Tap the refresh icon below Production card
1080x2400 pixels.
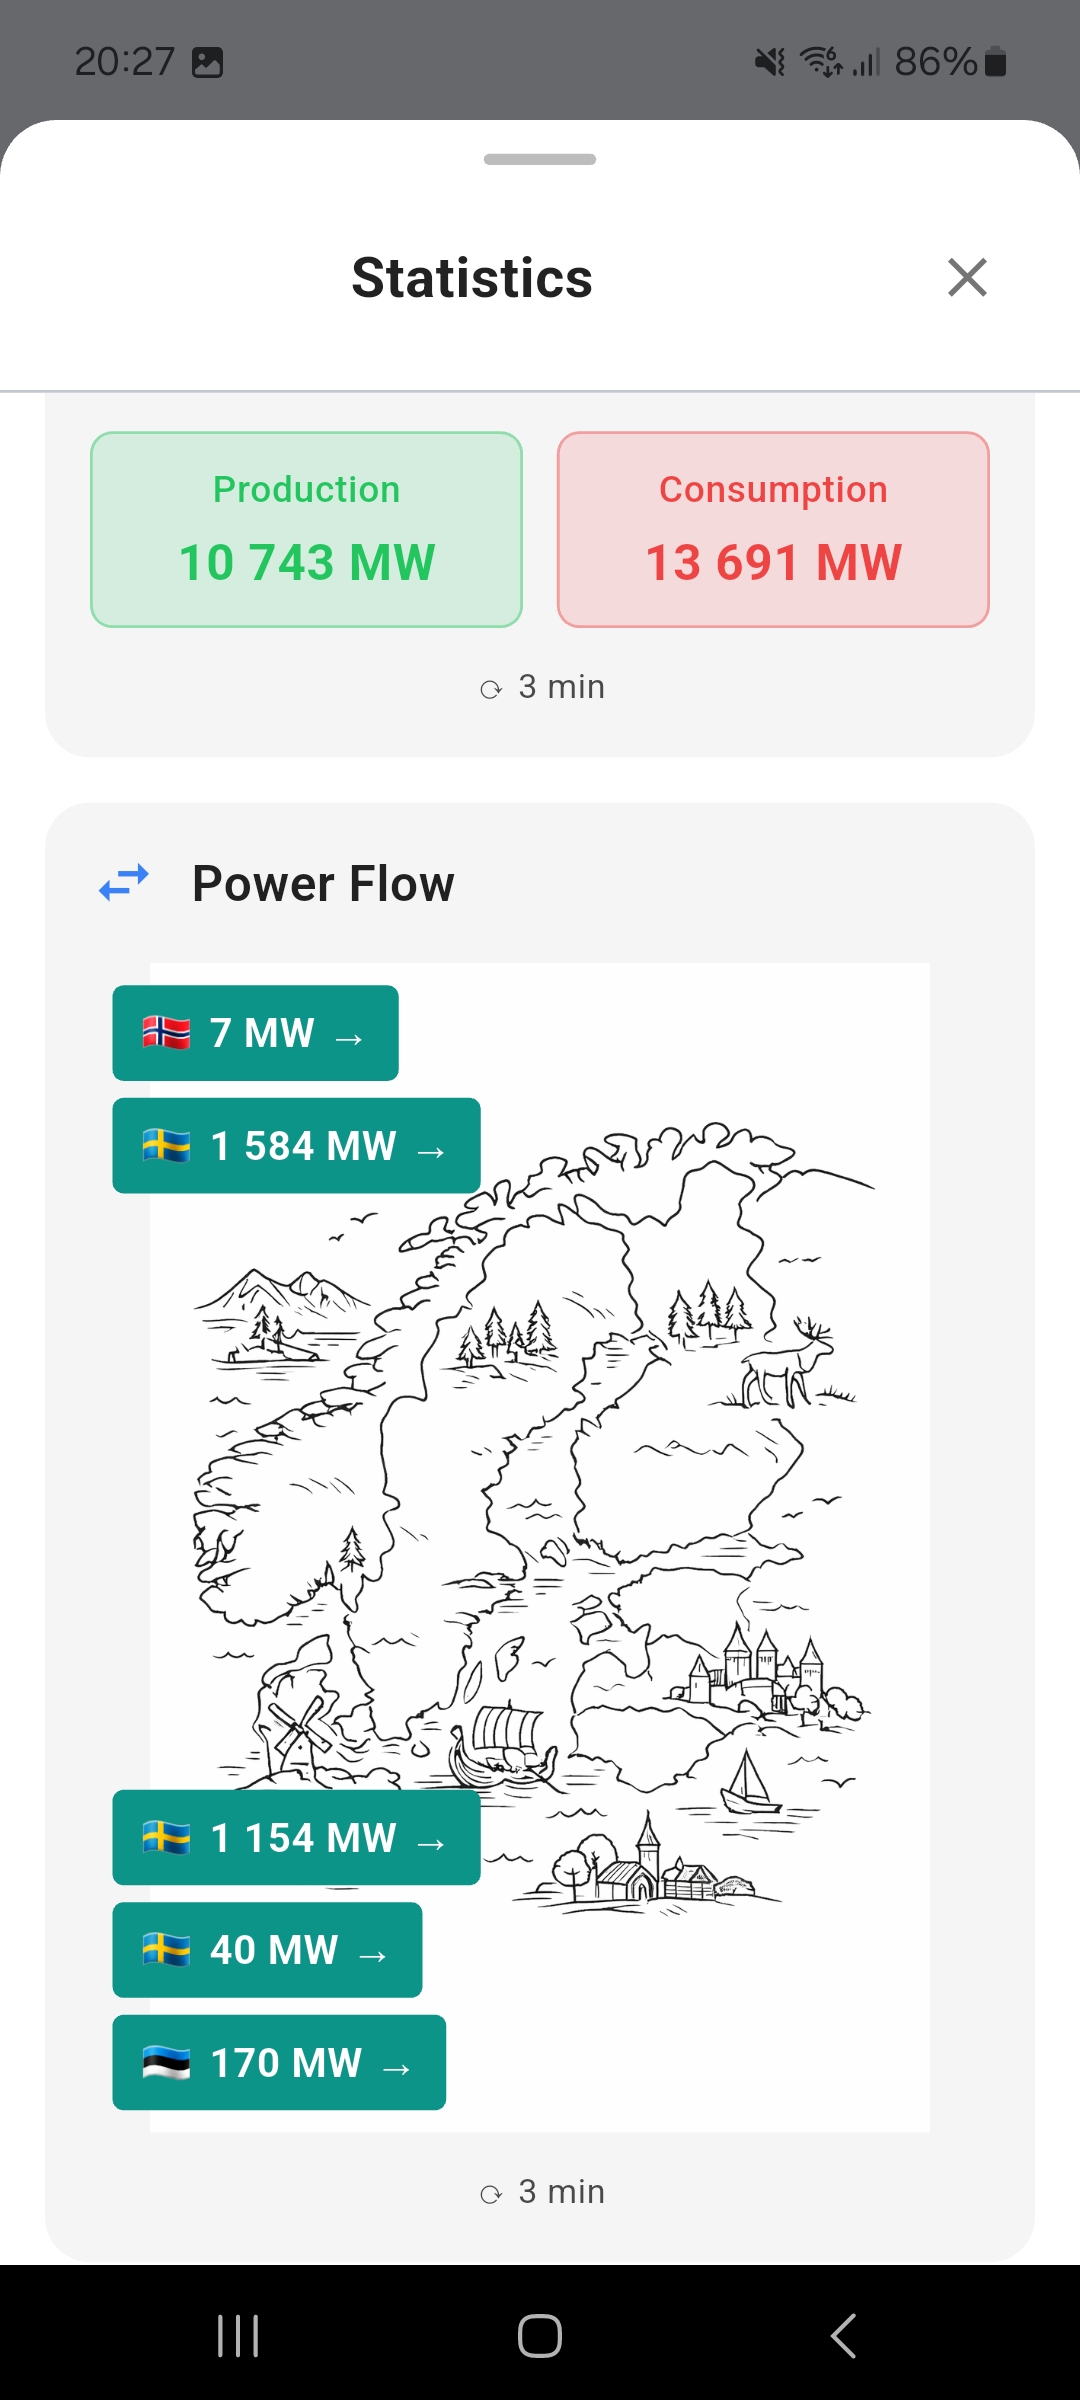491,689
